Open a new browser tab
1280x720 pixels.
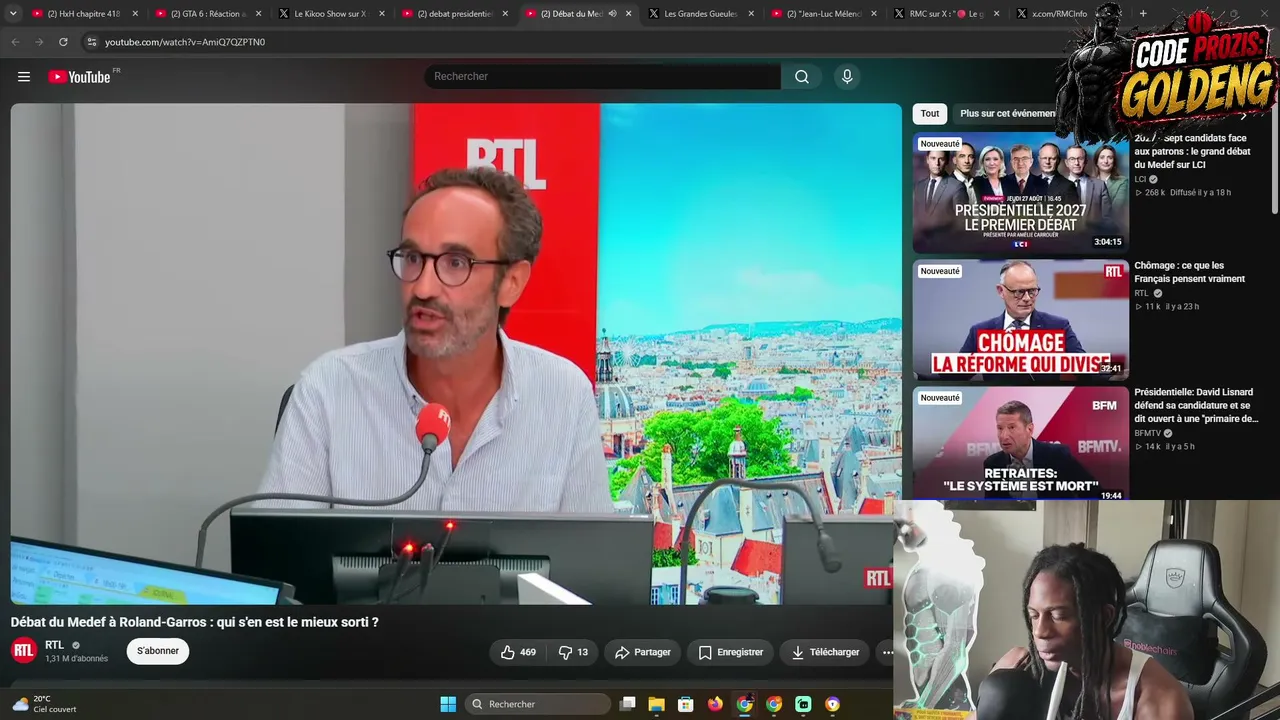[x=1143, y=14]
